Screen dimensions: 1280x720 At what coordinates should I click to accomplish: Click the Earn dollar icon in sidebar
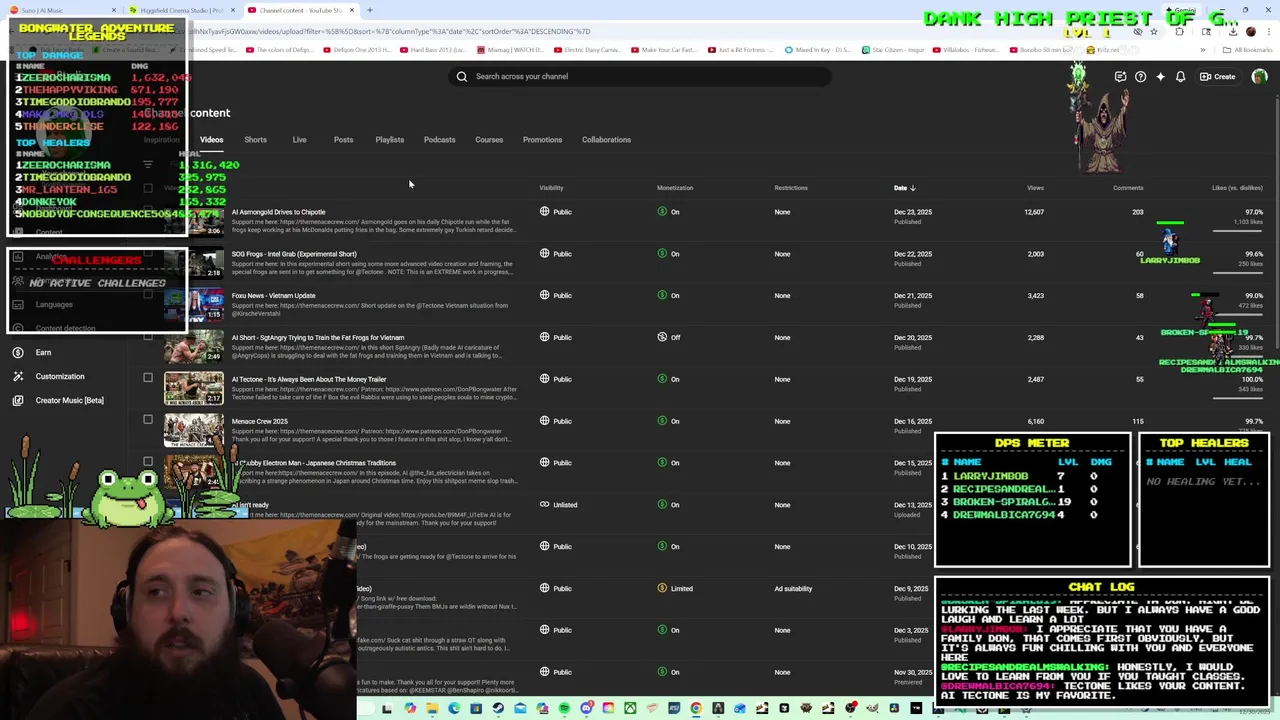tap(18, 352)
